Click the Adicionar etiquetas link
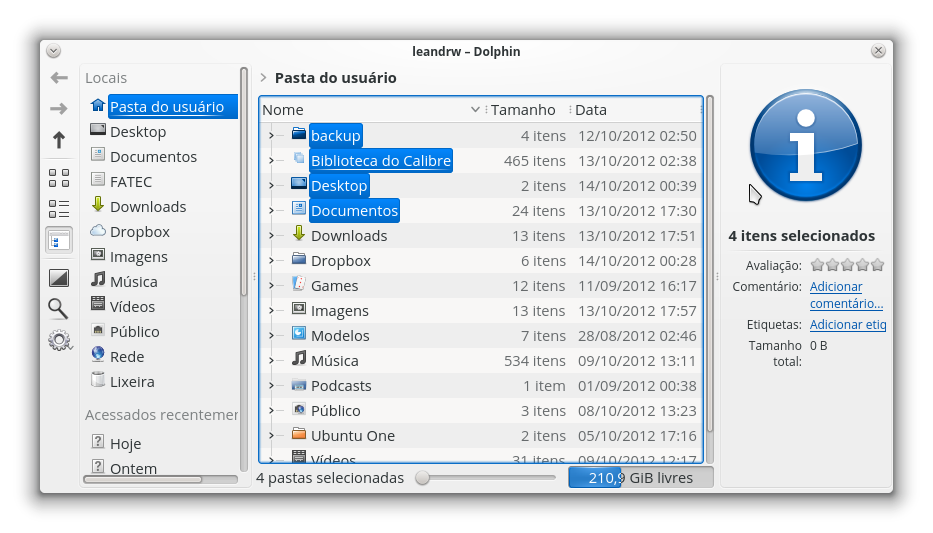 point(848,325)
